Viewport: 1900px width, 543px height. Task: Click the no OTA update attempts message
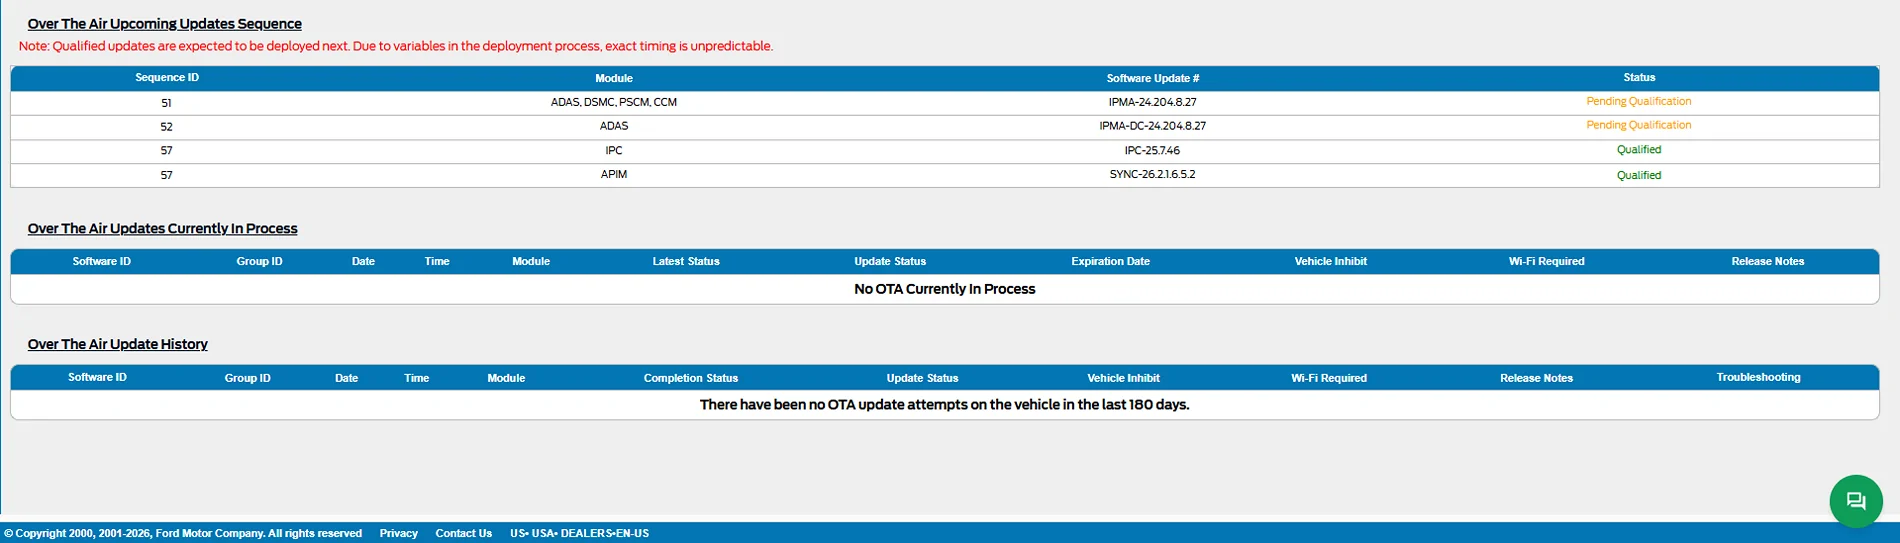pos(944,405)
